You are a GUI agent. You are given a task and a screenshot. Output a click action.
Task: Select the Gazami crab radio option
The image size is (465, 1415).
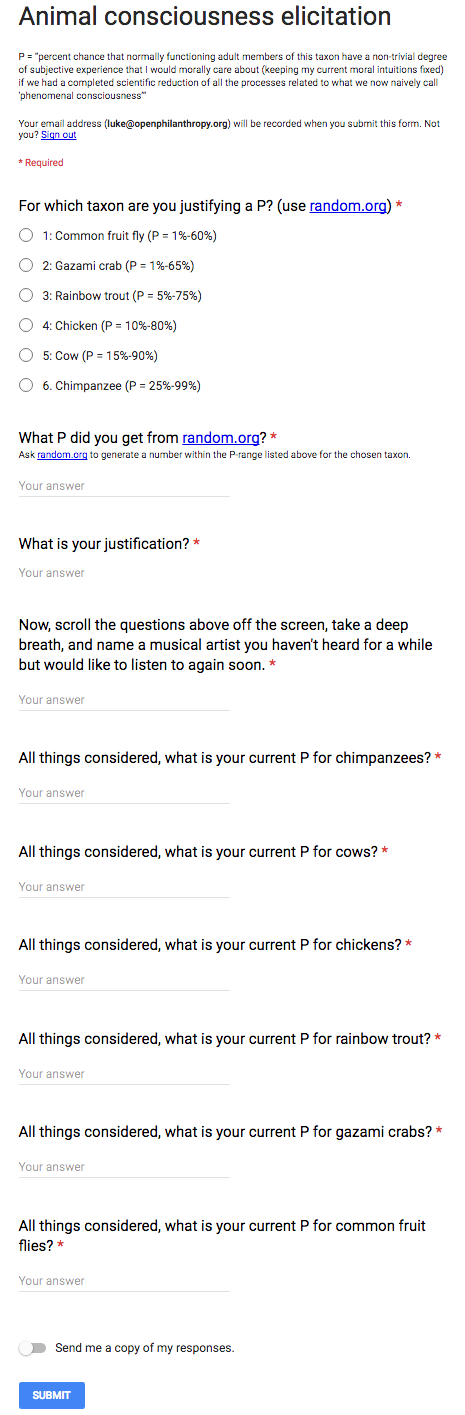click(x=26, y=266)
